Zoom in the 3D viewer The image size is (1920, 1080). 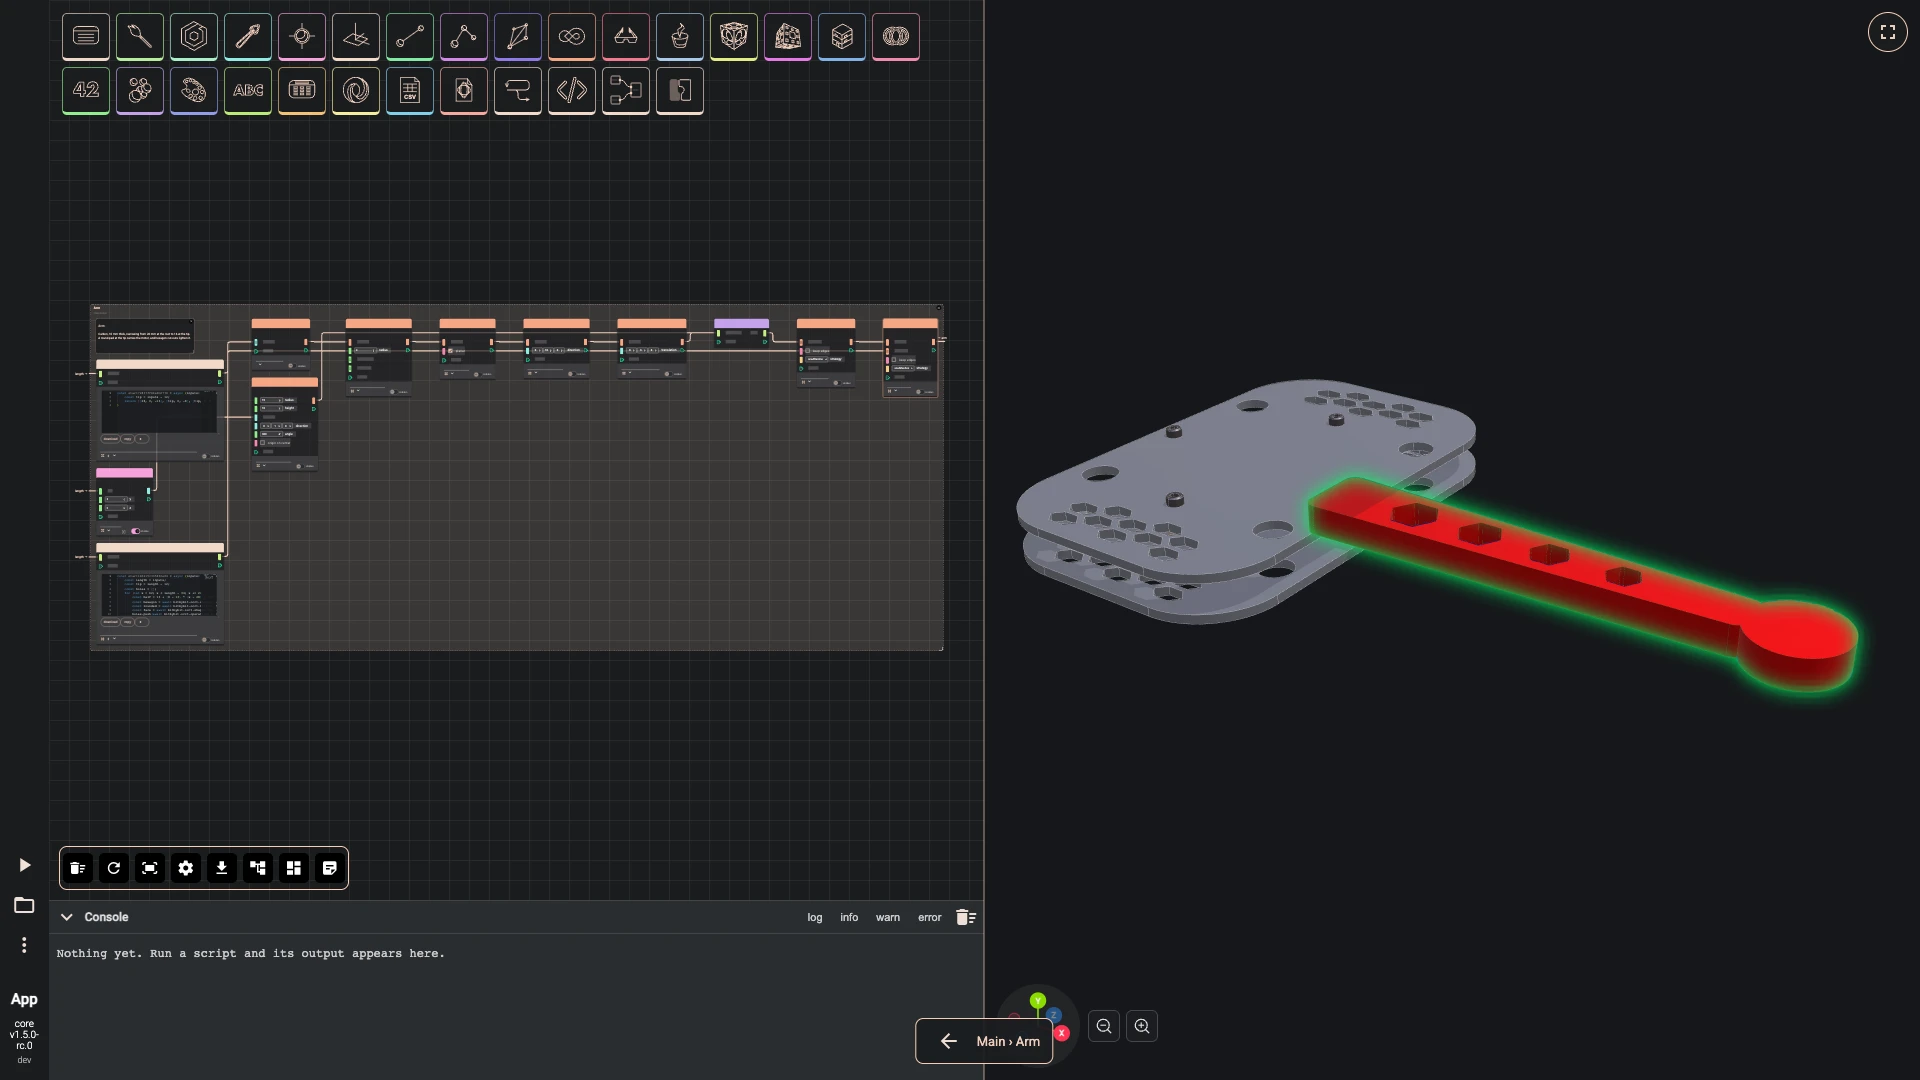tap(1142, 1026)
